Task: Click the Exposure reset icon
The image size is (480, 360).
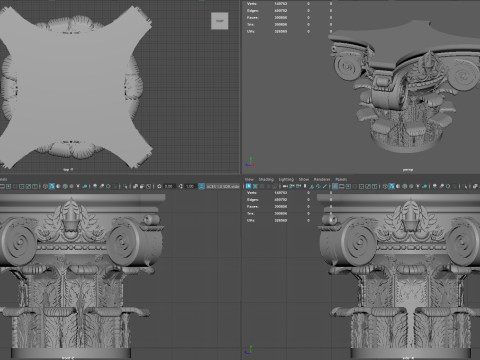Action: click(159, 186)
